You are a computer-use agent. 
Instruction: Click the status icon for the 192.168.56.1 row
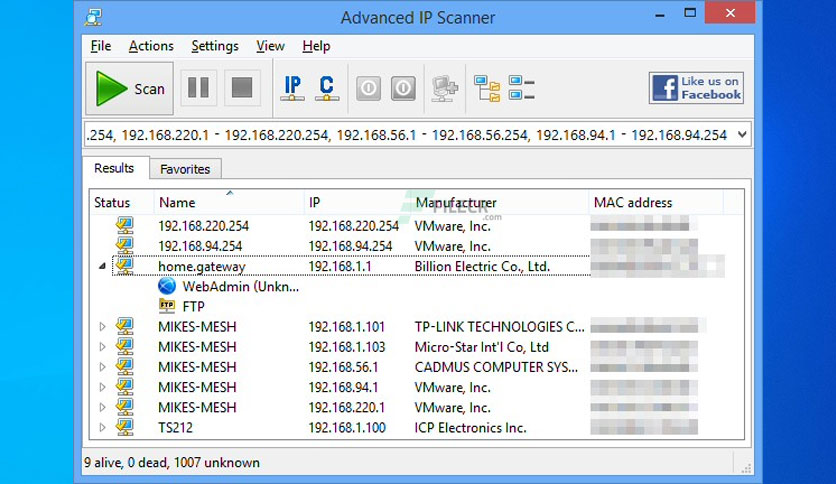(x=125, y=366)
